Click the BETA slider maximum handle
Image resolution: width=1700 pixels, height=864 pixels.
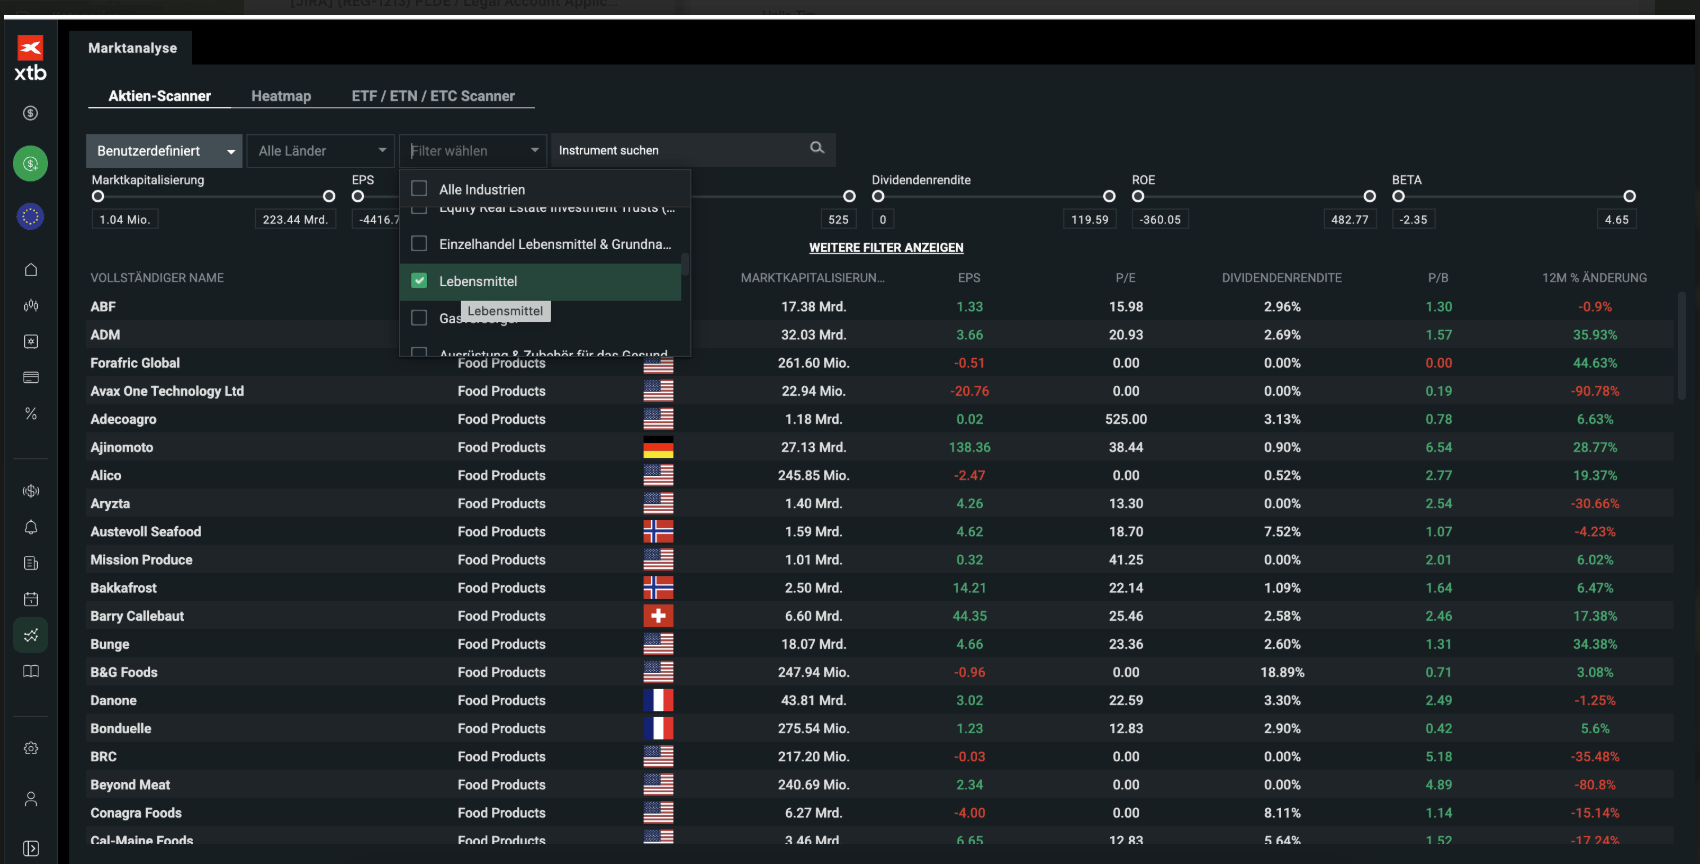[x=1630, y=196]
